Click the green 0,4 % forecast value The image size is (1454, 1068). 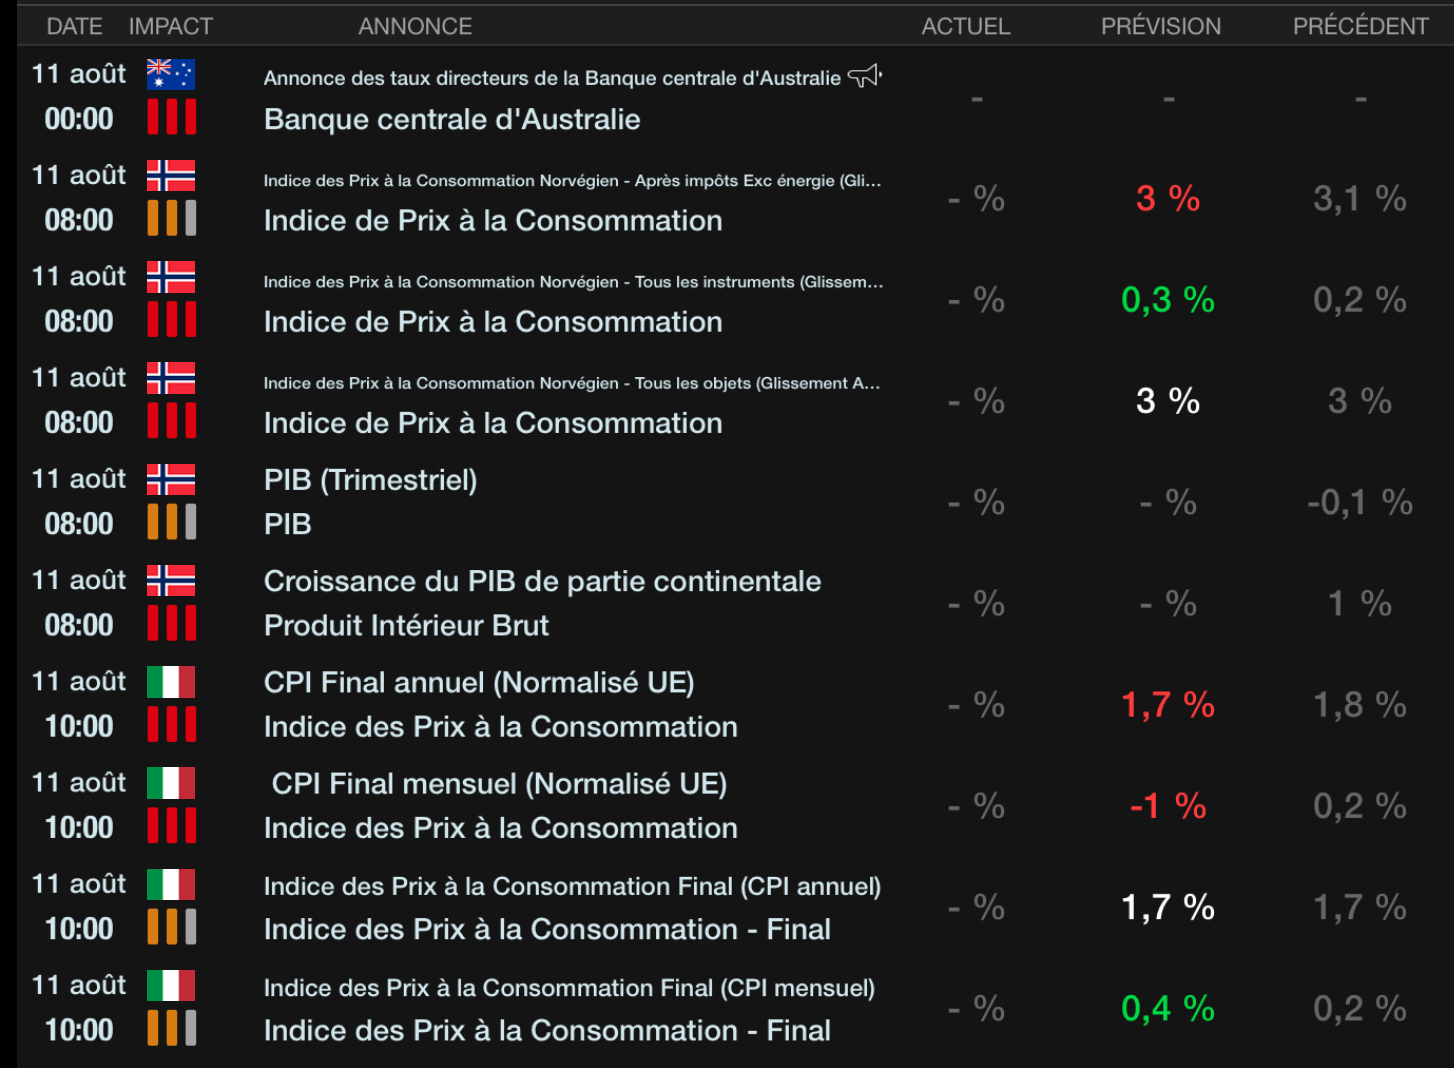pos(1167,1008)
